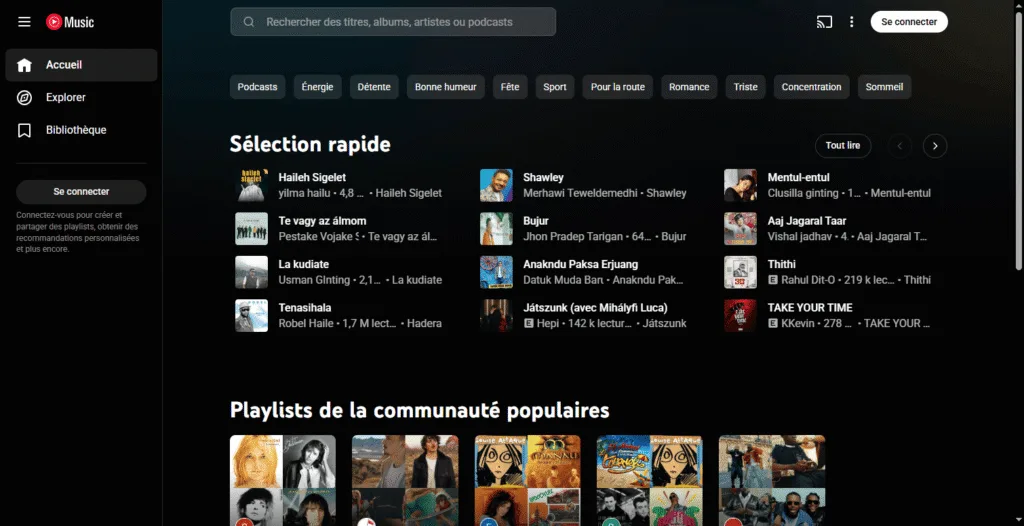
Task: Select the Sport chip
Action: [x=555, y=87]
